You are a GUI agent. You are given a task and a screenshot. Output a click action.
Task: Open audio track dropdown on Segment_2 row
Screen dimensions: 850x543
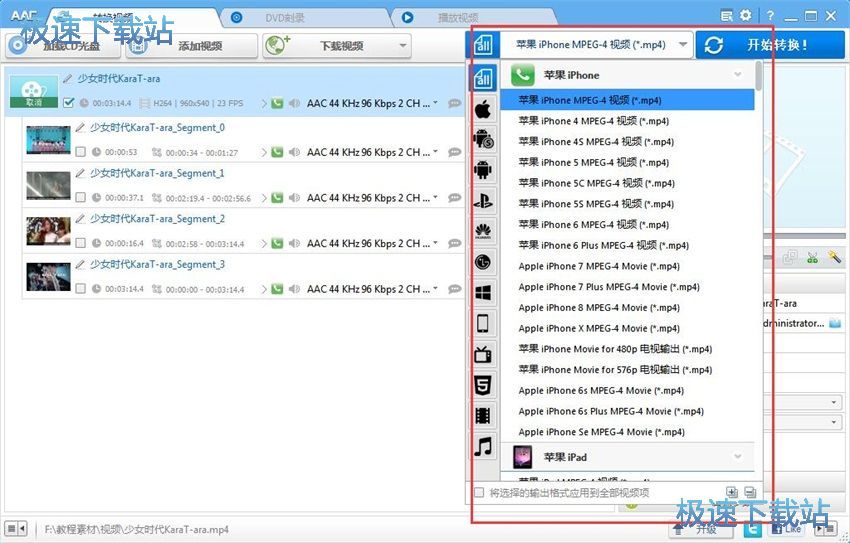coord(435,243)
